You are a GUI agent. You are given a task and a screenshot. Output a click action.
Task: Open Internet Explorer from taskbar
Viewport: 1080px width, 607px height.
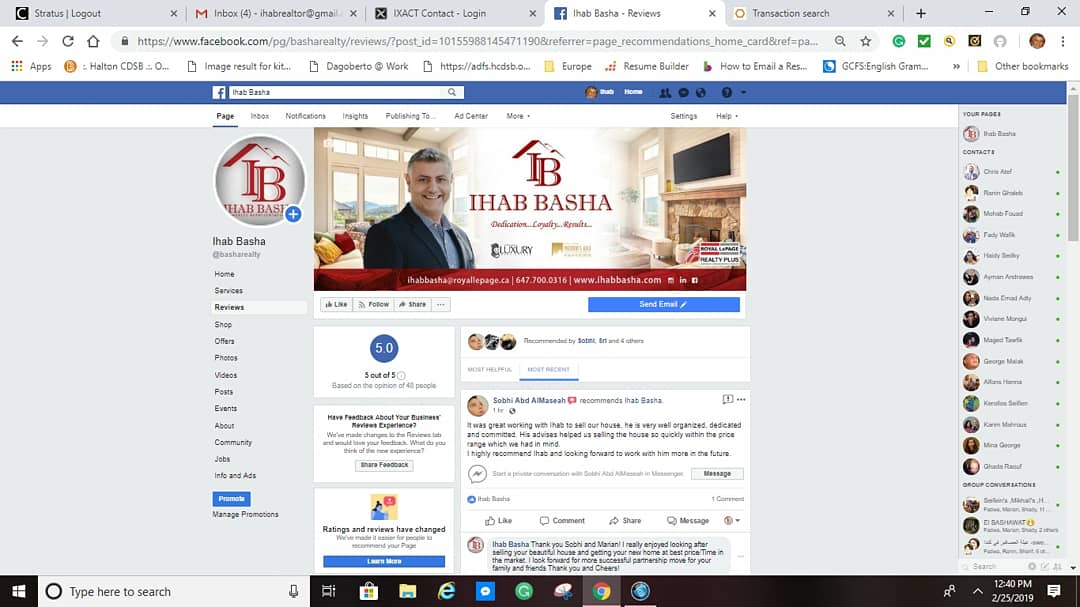[x=446, y=591]
